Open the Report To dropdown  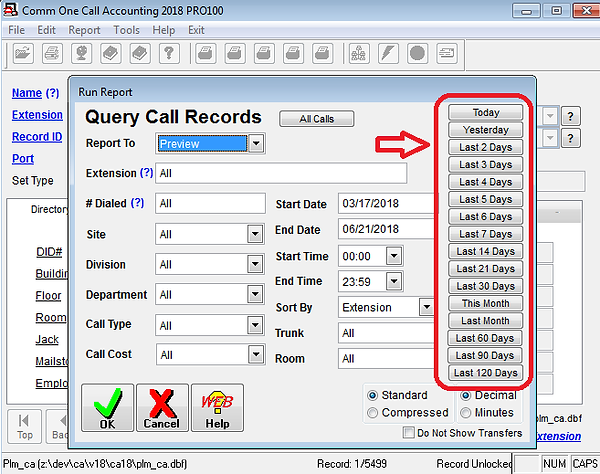[x=256, y=144]
